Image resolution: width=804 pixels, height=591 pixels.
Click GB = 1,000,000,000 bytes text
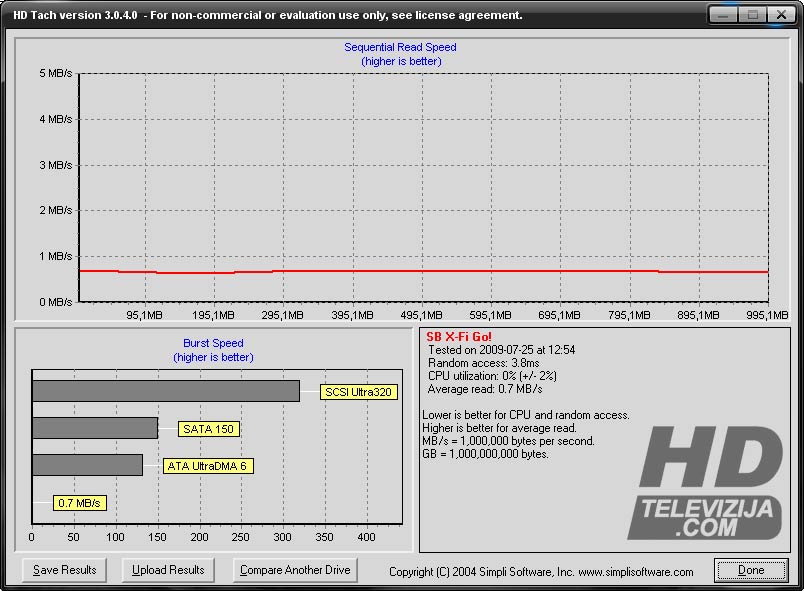pyautogui.click(x=486, y=454)
